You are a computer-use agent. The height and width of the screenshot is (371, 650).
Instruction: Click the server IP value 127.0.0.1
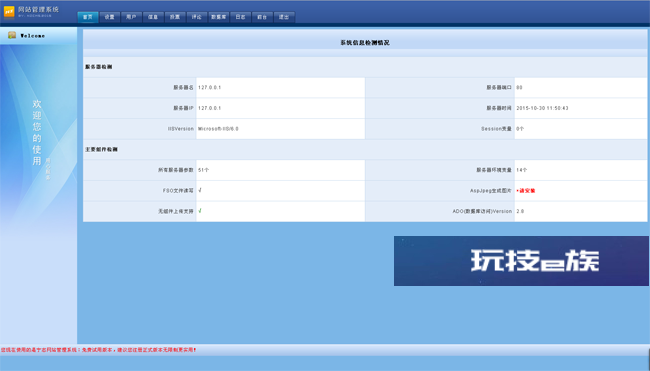[x=209, y=108]
